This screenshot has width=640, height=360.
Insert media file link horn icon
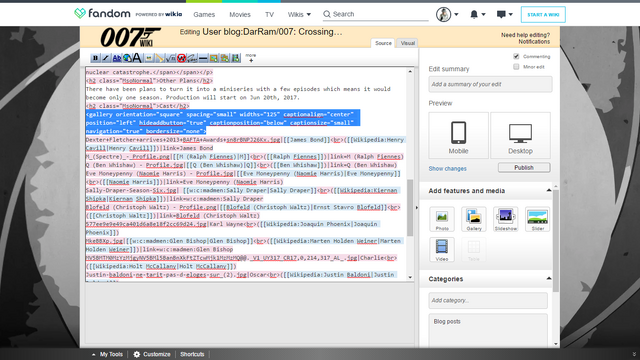coord(160,58)
